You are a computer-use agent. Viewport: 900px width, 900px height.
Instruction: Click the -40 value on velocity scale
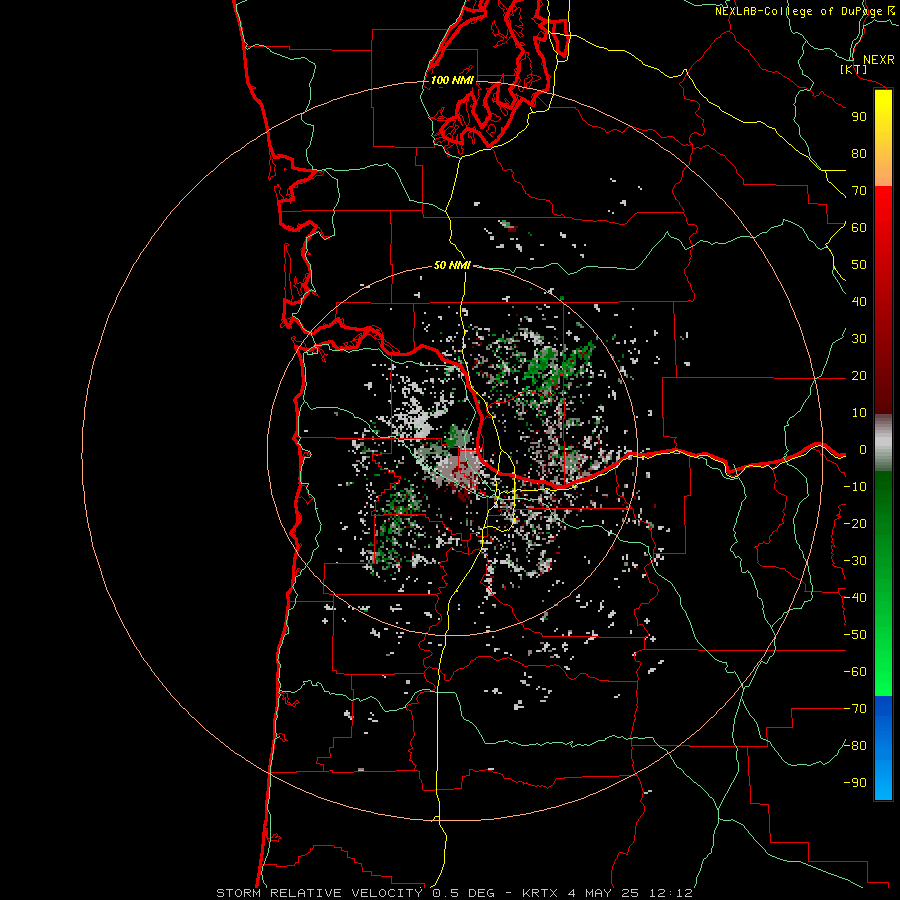pyautogui.click(x=855, y=598)
